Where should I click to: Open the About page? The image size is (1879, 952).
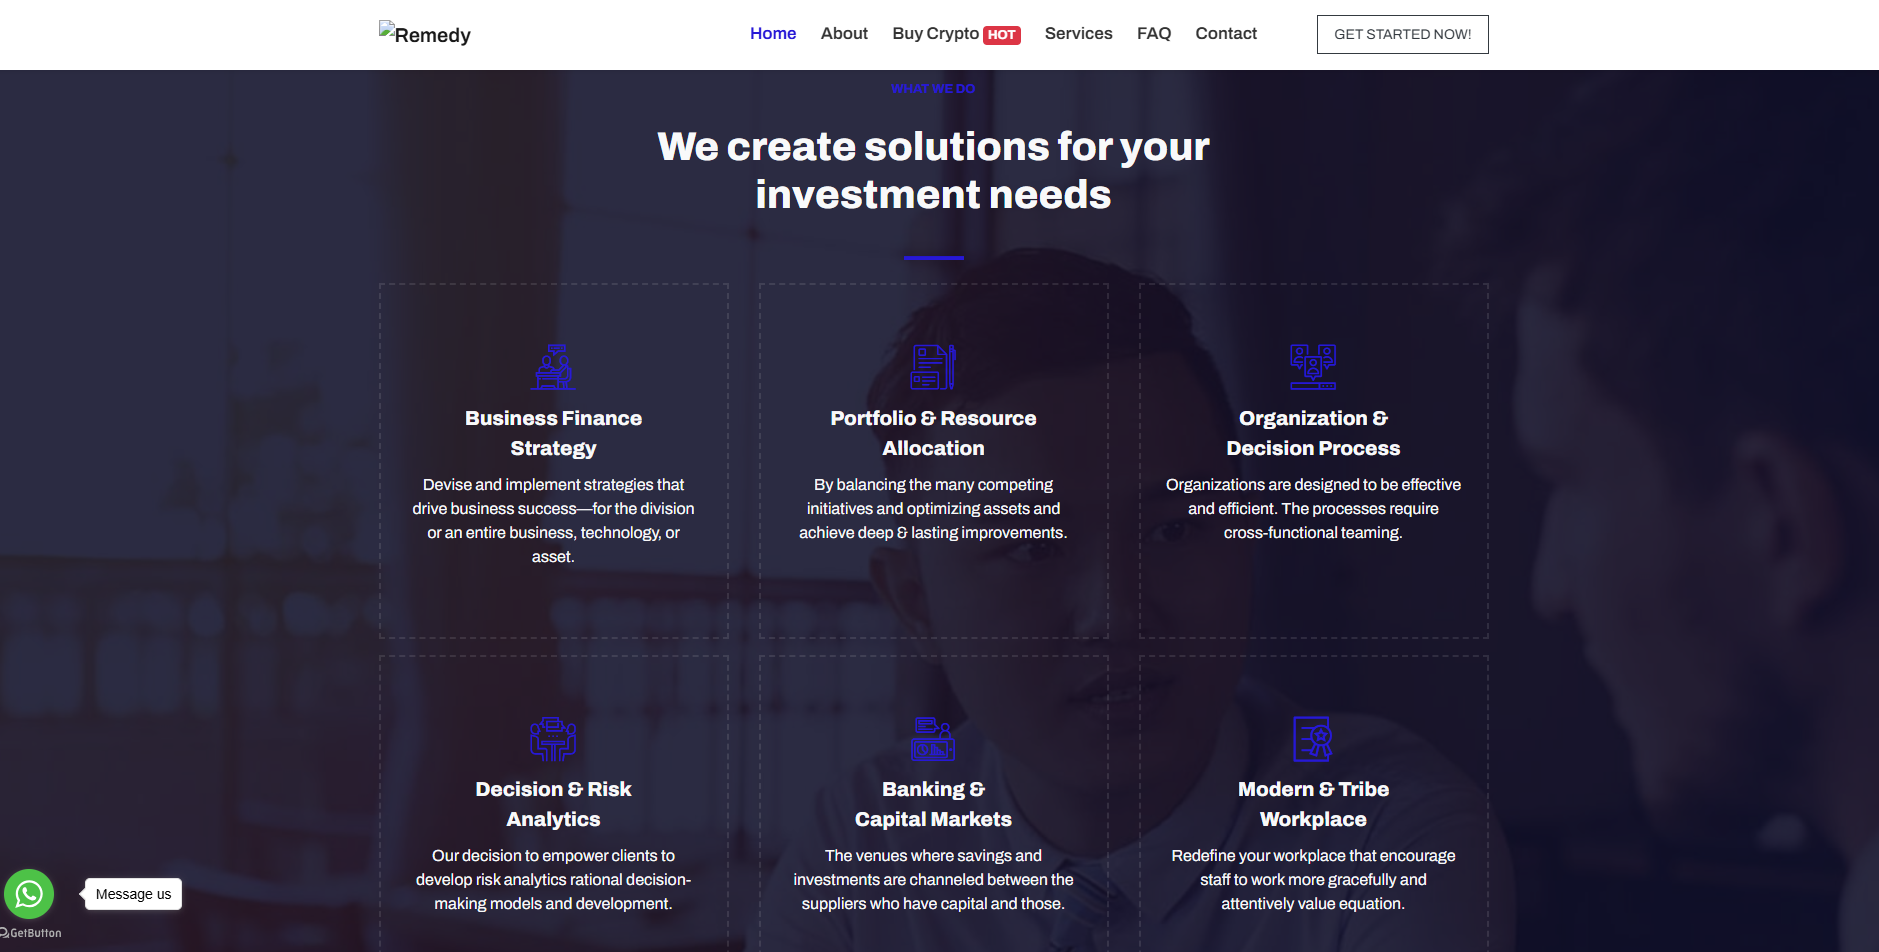(x=844, y=34)
